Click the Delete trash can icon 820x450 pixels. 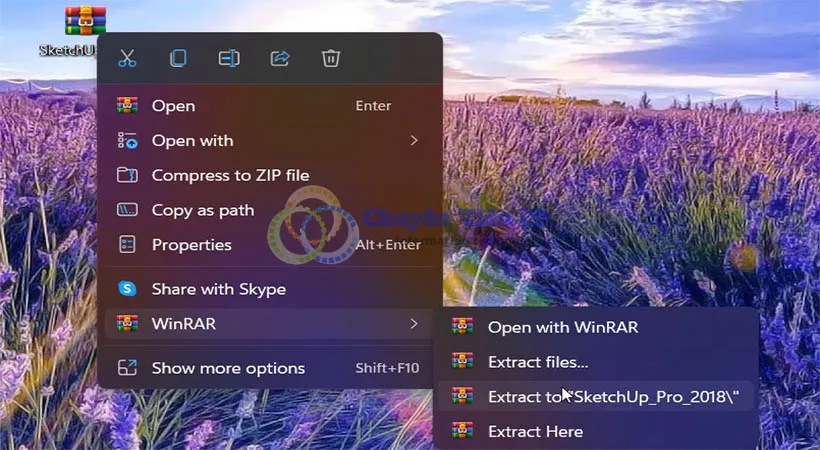[331, 58]
